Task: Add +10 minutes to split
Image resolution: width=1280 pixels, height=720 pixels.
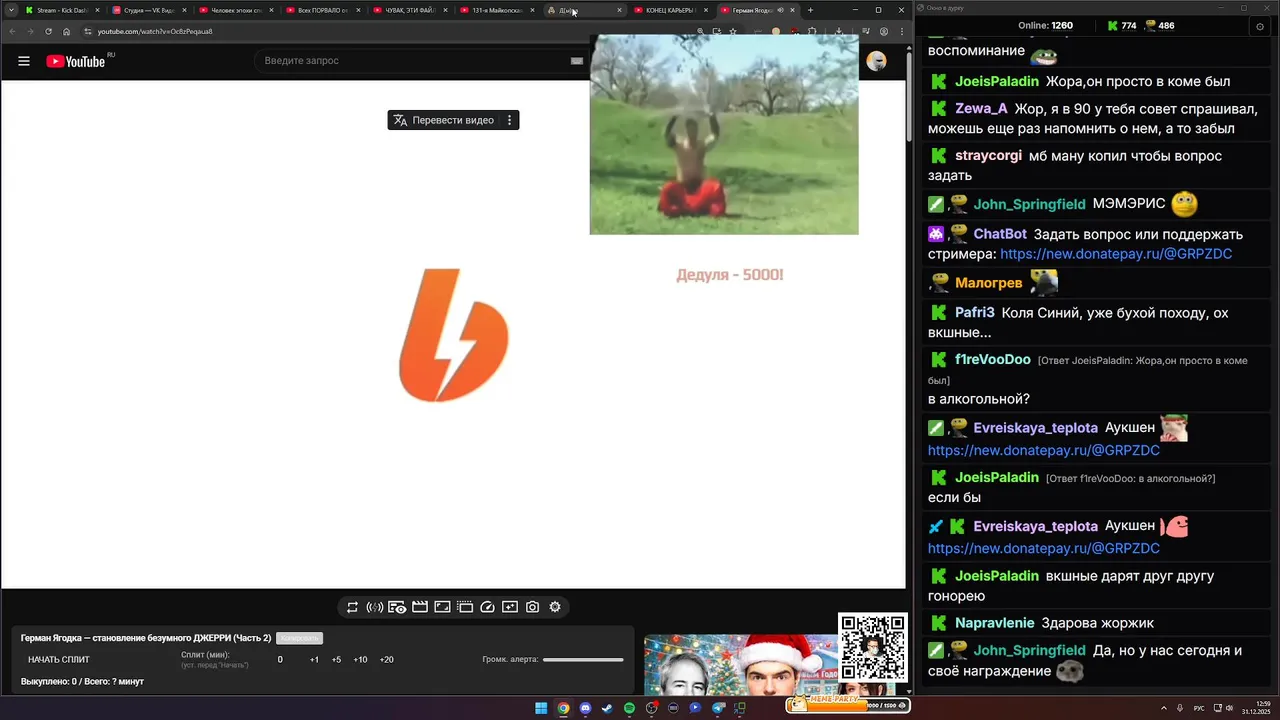Action: click(360, 660)
